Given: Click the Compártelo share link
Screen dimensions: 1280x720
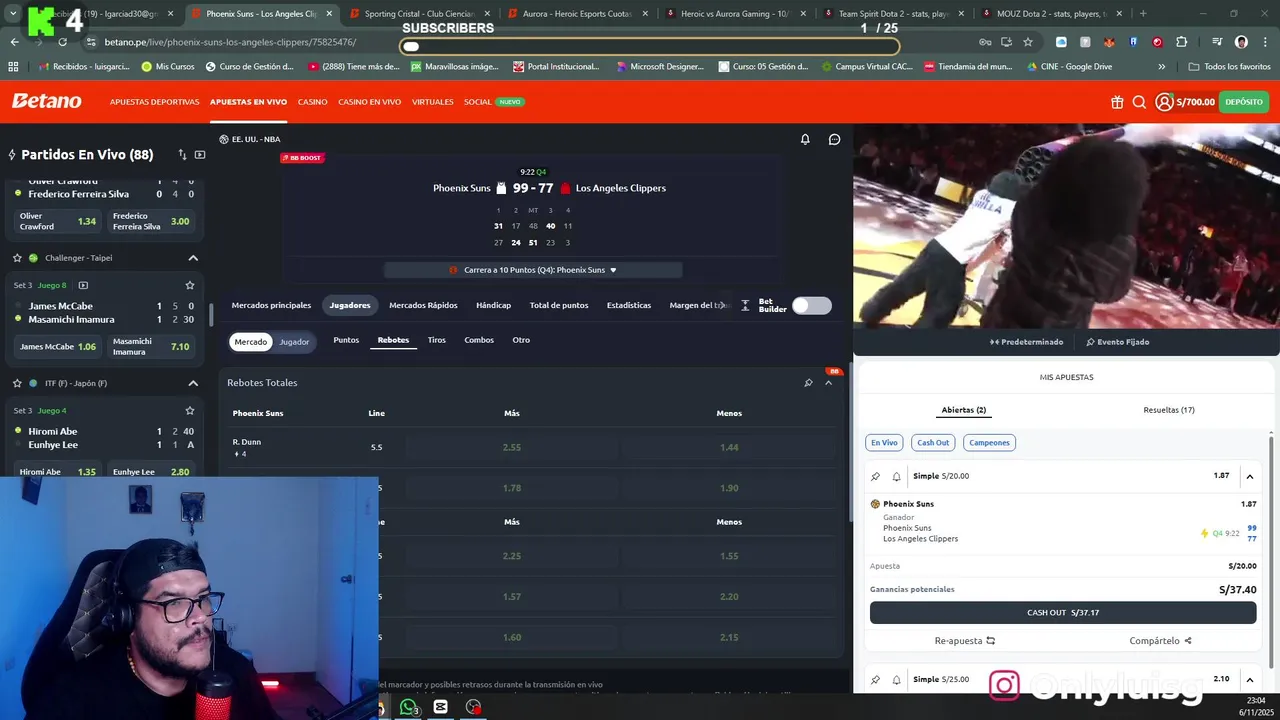Looking at the screenshot, I should click(x=1160, y=641).
